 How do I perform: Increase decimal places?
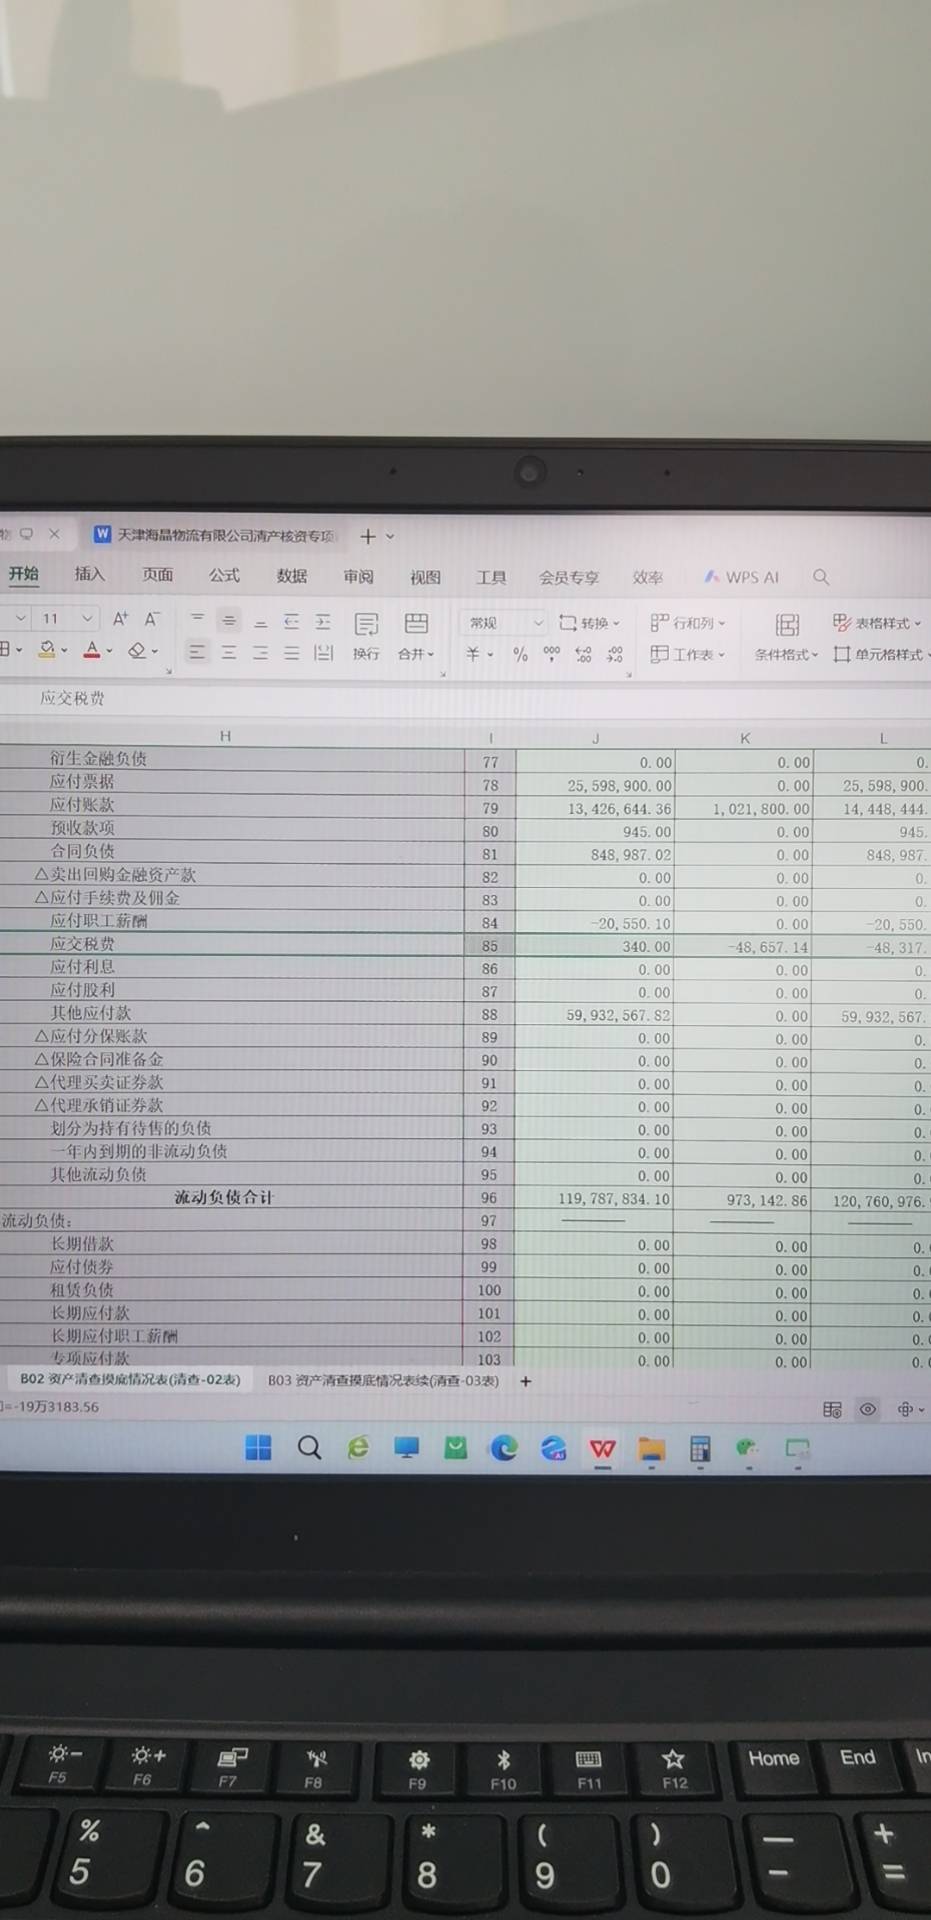click(x=583, y=655)
